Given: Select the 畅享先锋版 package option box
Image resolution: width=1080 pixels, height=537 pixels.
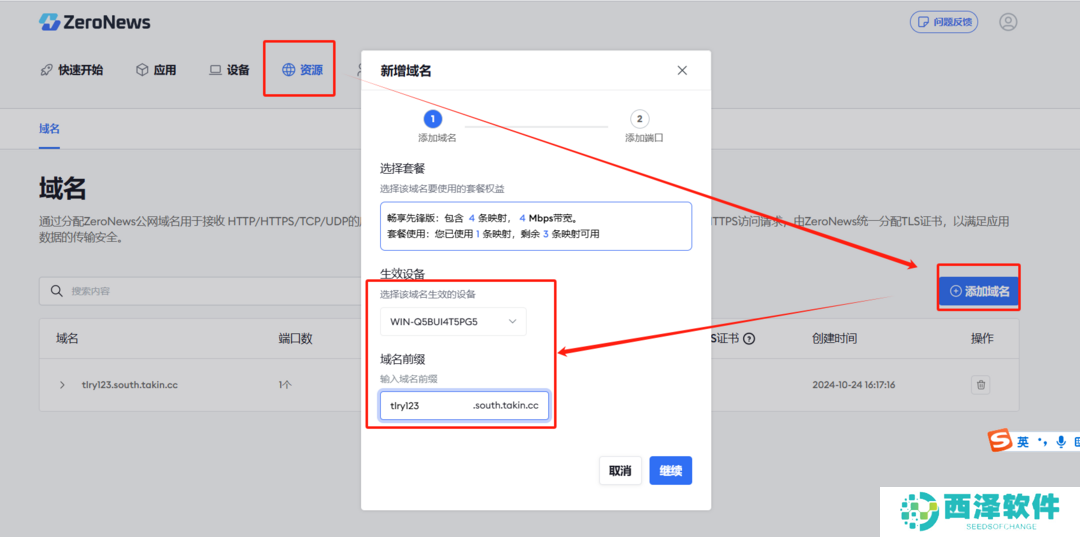Looking at the screenshot, I should 535,226.
